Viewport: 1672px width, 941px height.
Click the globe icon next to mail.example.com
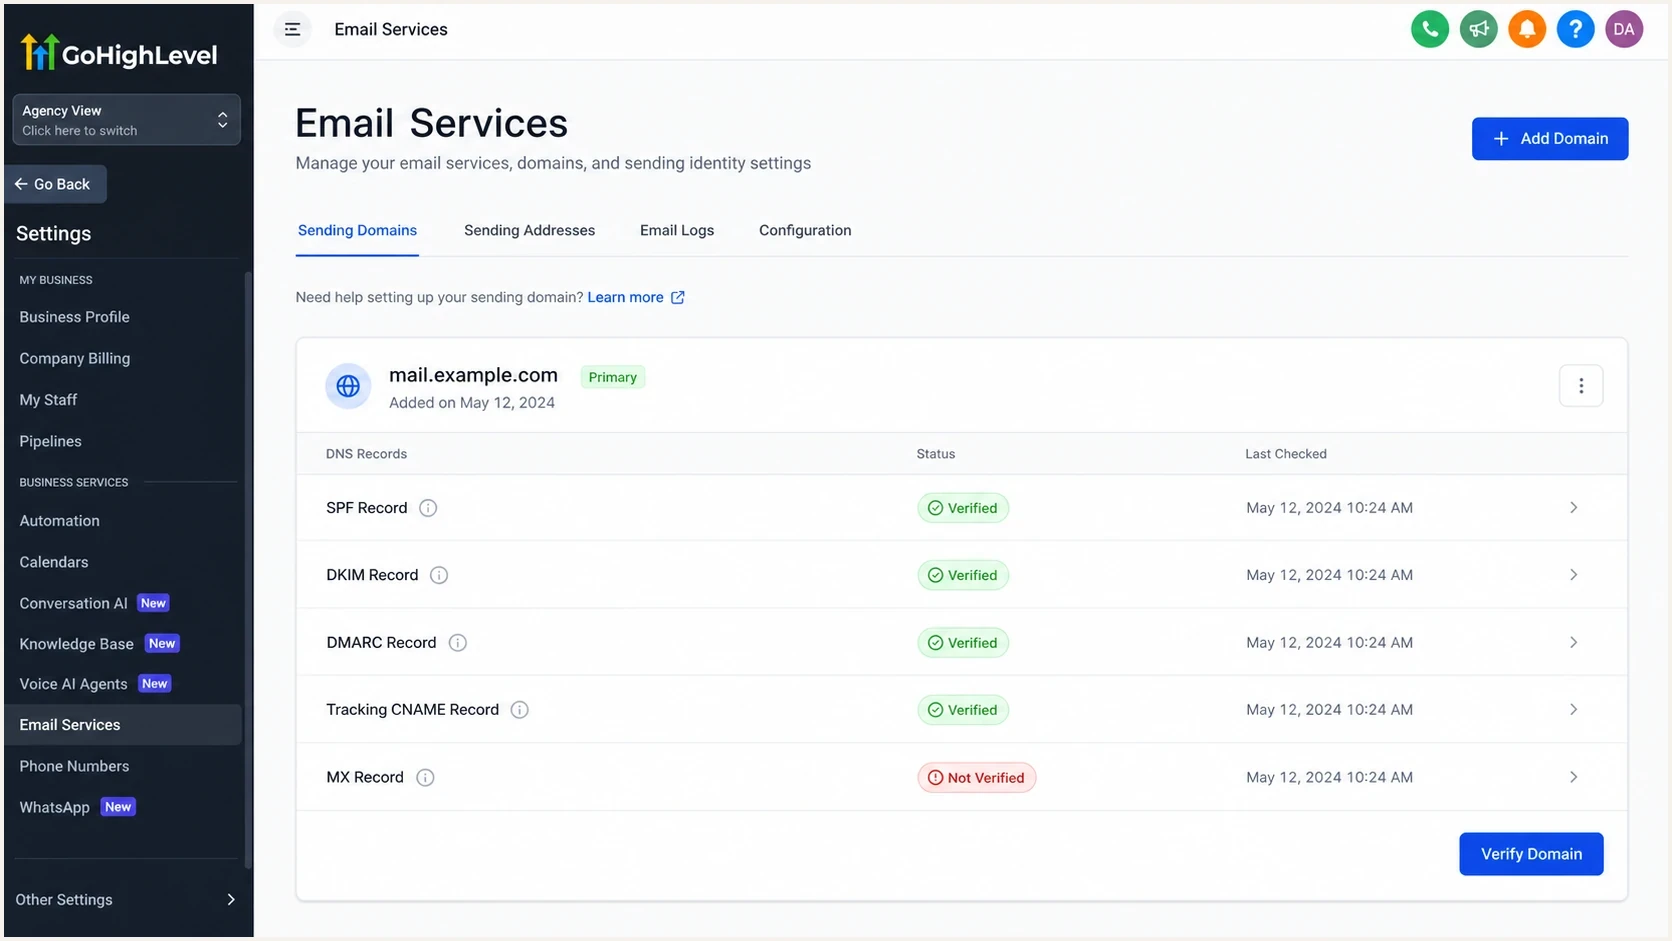pos(348,386)
